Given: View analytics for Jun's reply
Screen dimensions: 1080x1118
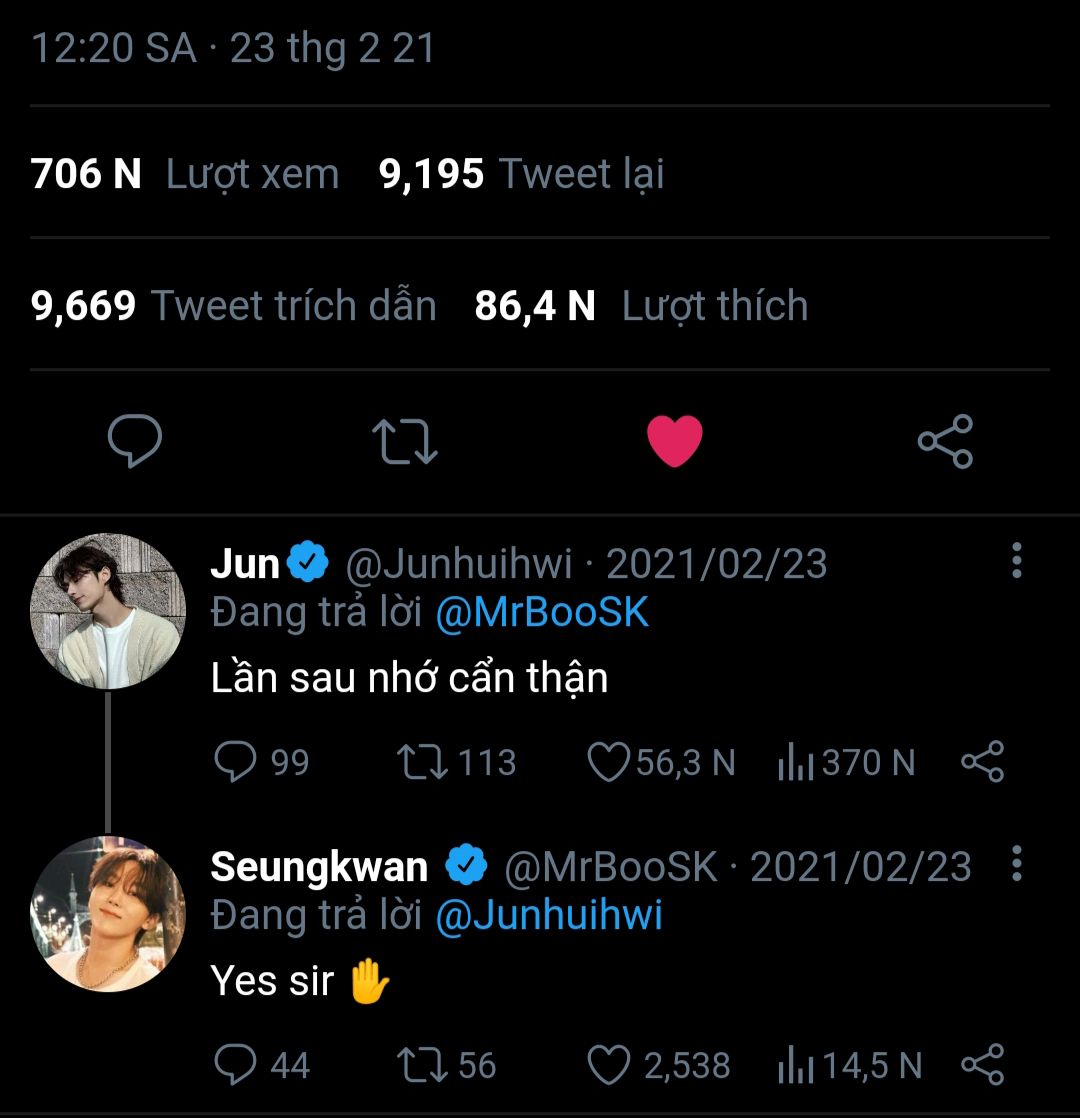Looking at the screenshot, I should pyautogui.click(x=793, y=763).
